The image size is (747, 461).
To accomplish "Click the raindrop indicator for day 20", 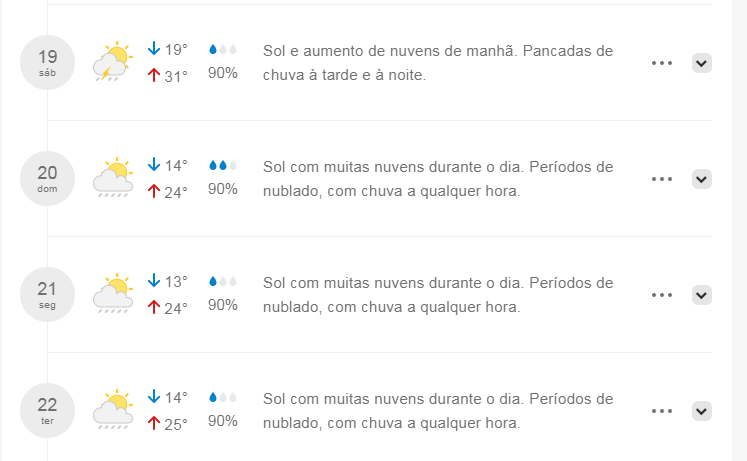I will point(222,165).
